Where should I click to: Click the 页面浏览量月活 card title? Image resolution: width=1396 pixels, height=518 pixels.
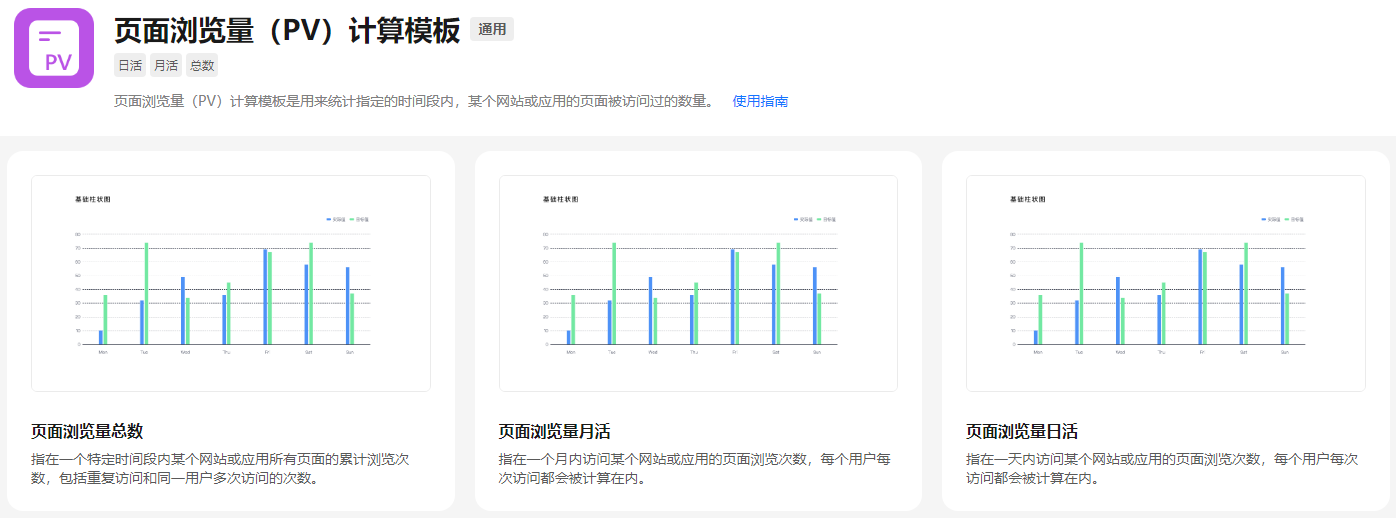[555, 432]
